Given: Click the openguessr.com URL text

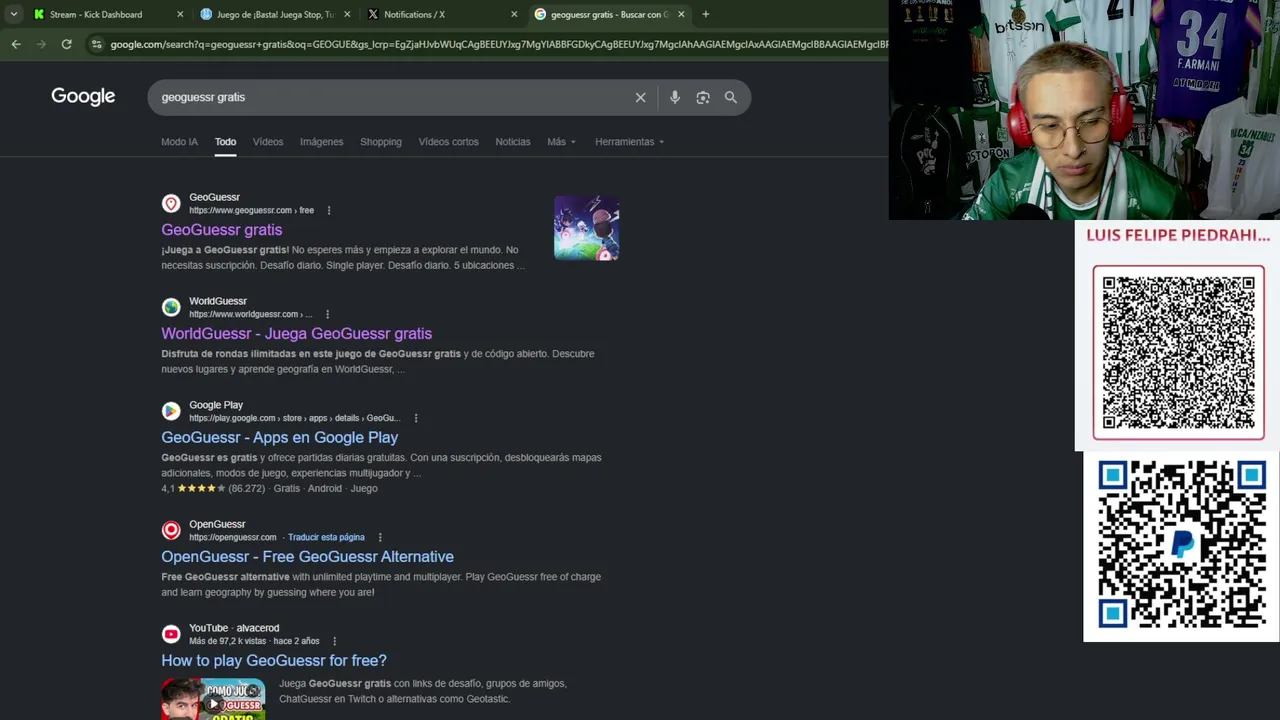Looking at the screenshot, I should click(x=232, y=537).
